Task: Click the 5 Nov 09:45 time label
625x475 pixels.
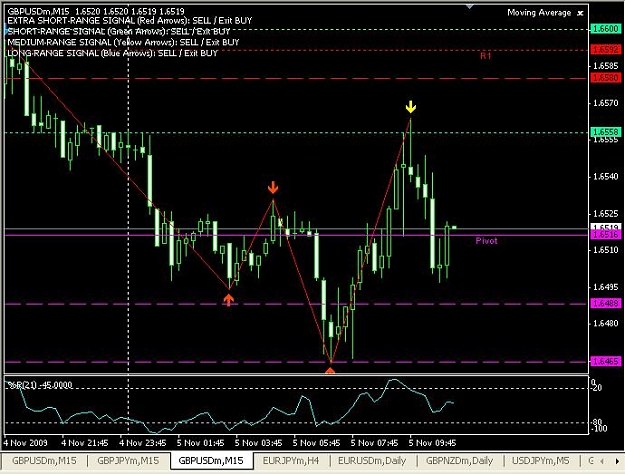Action: coord(432,443)
